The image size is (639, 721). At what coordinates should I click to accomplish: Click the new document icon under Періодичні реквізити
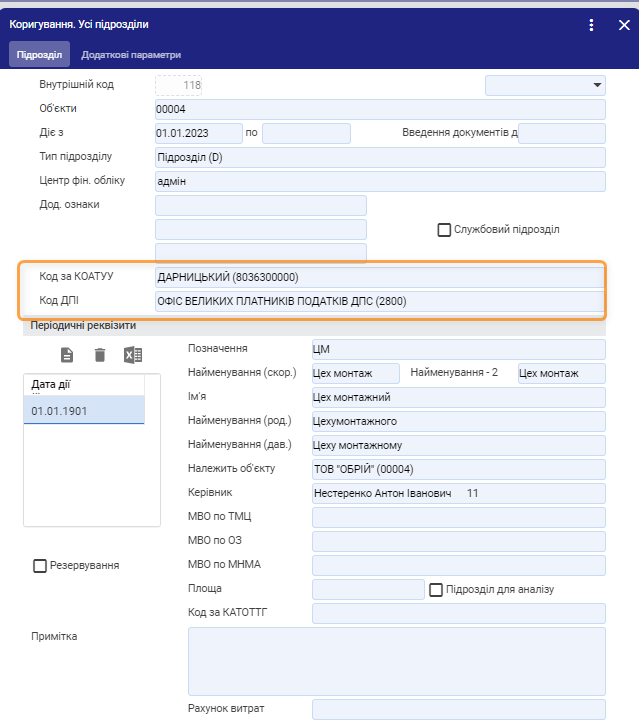point(67,355)
